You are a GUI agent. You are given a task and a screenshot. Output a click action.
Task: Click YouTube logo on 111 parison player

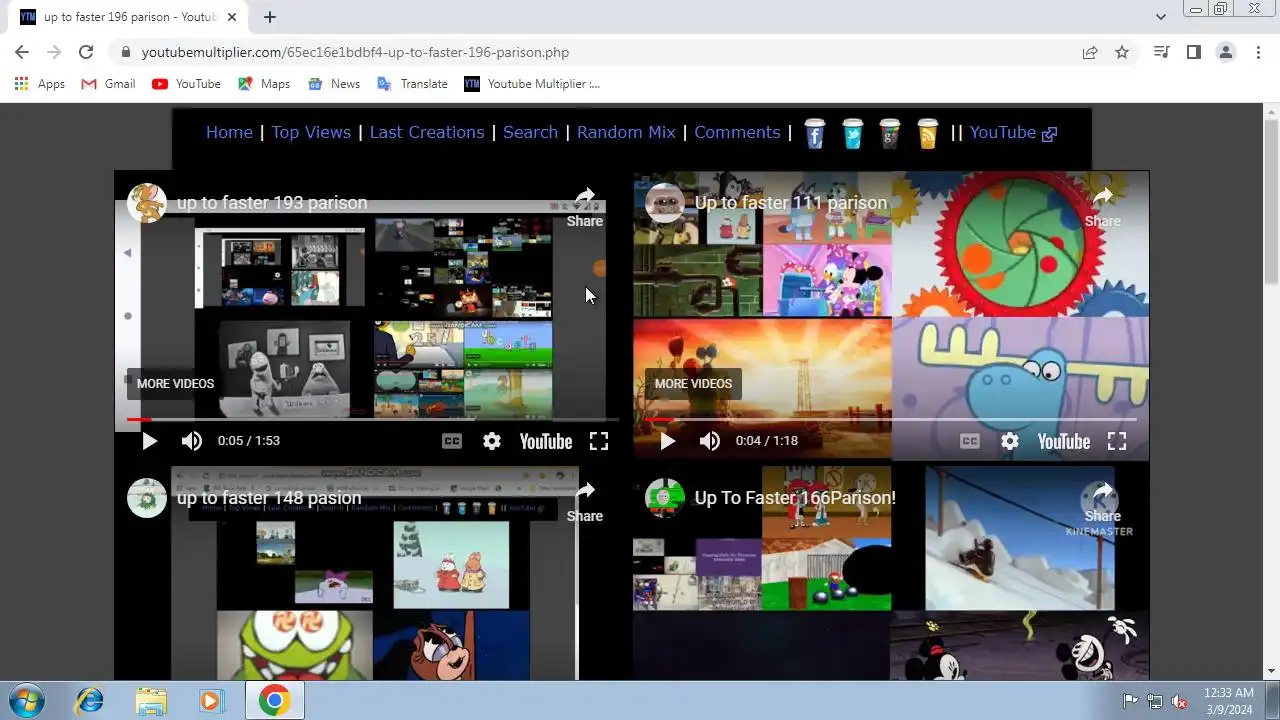[x=1064, y=441]
